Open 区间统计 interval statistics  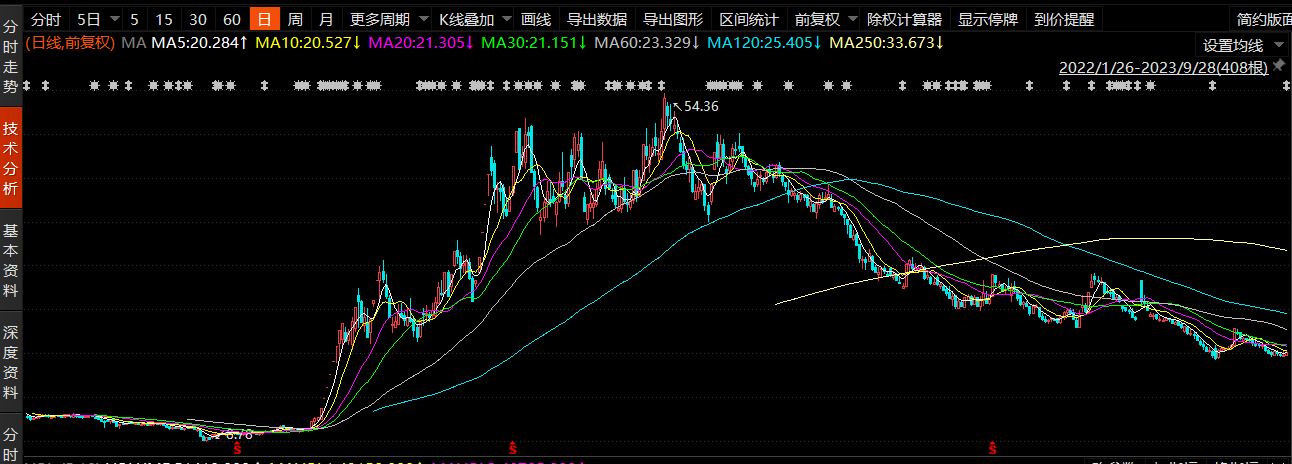(748, 19)
